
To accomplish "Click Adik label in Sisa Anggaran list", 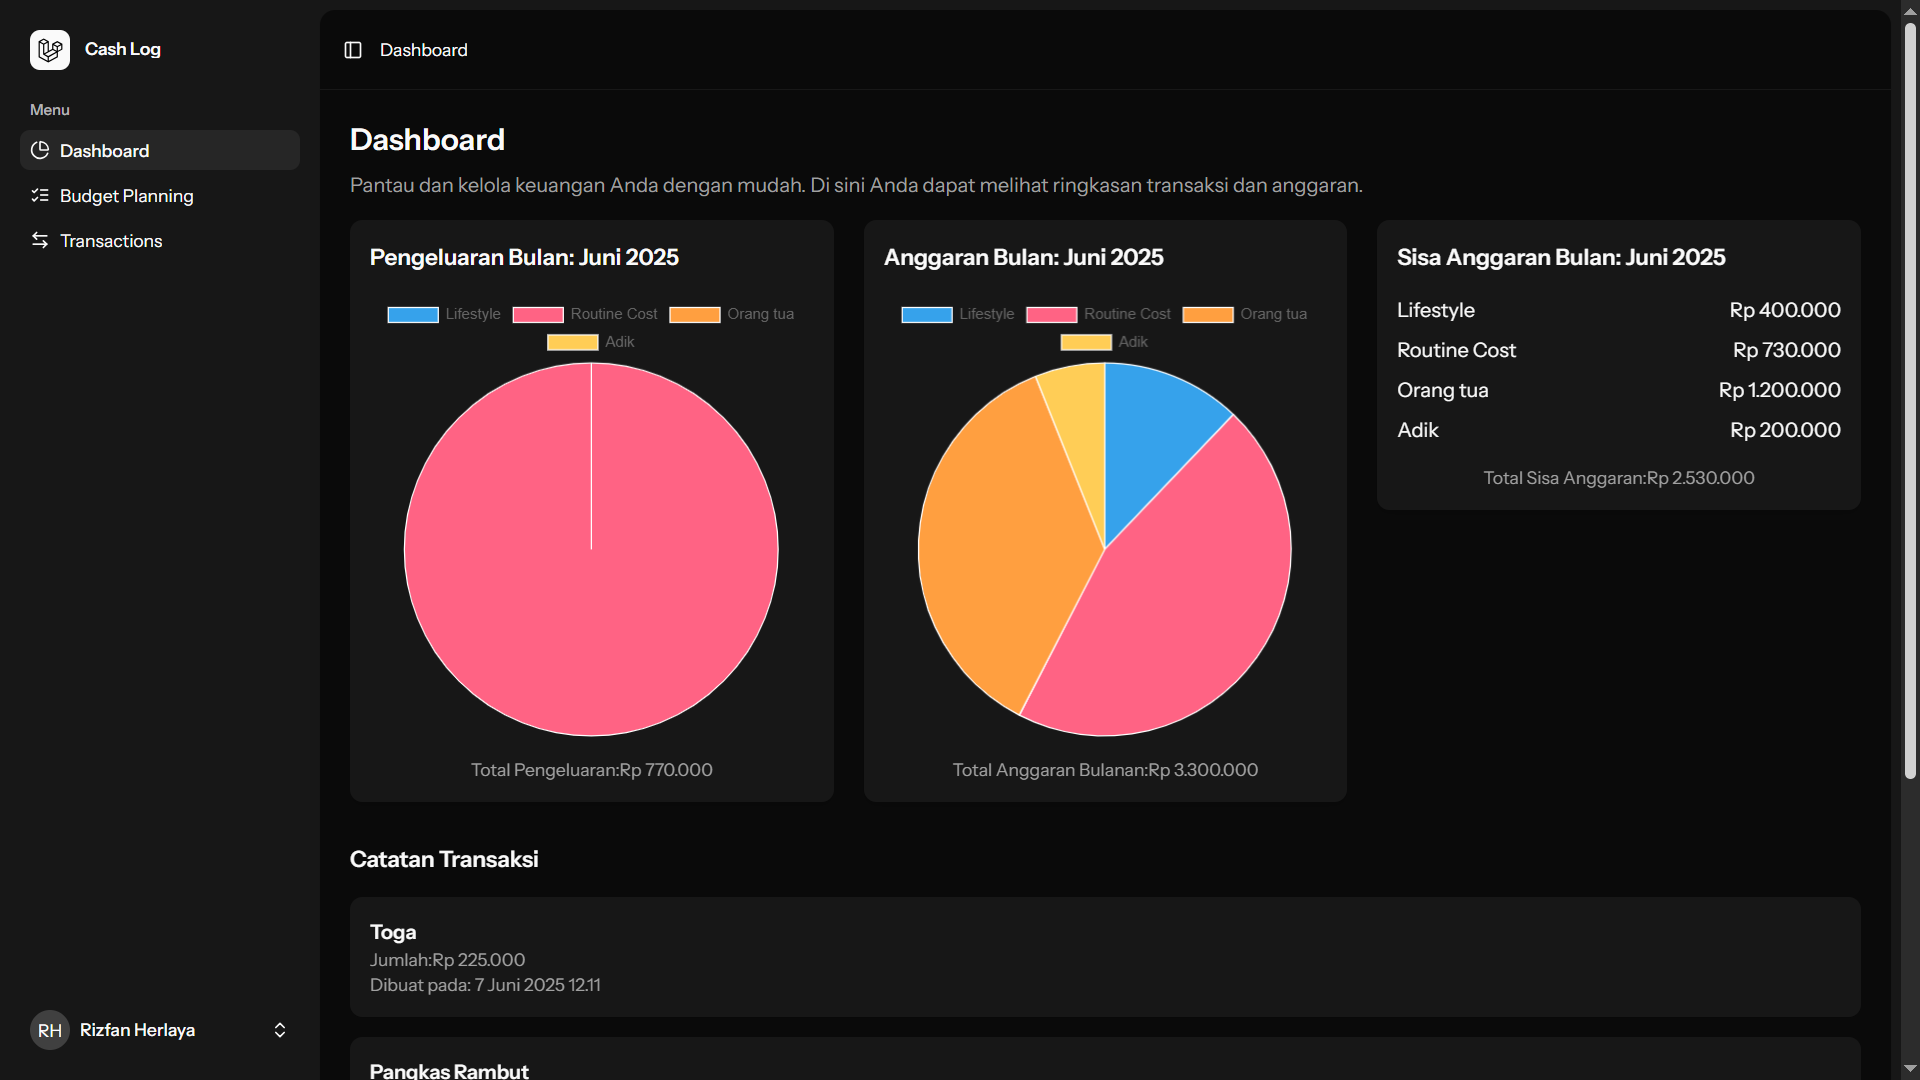I will point(1417,430).
